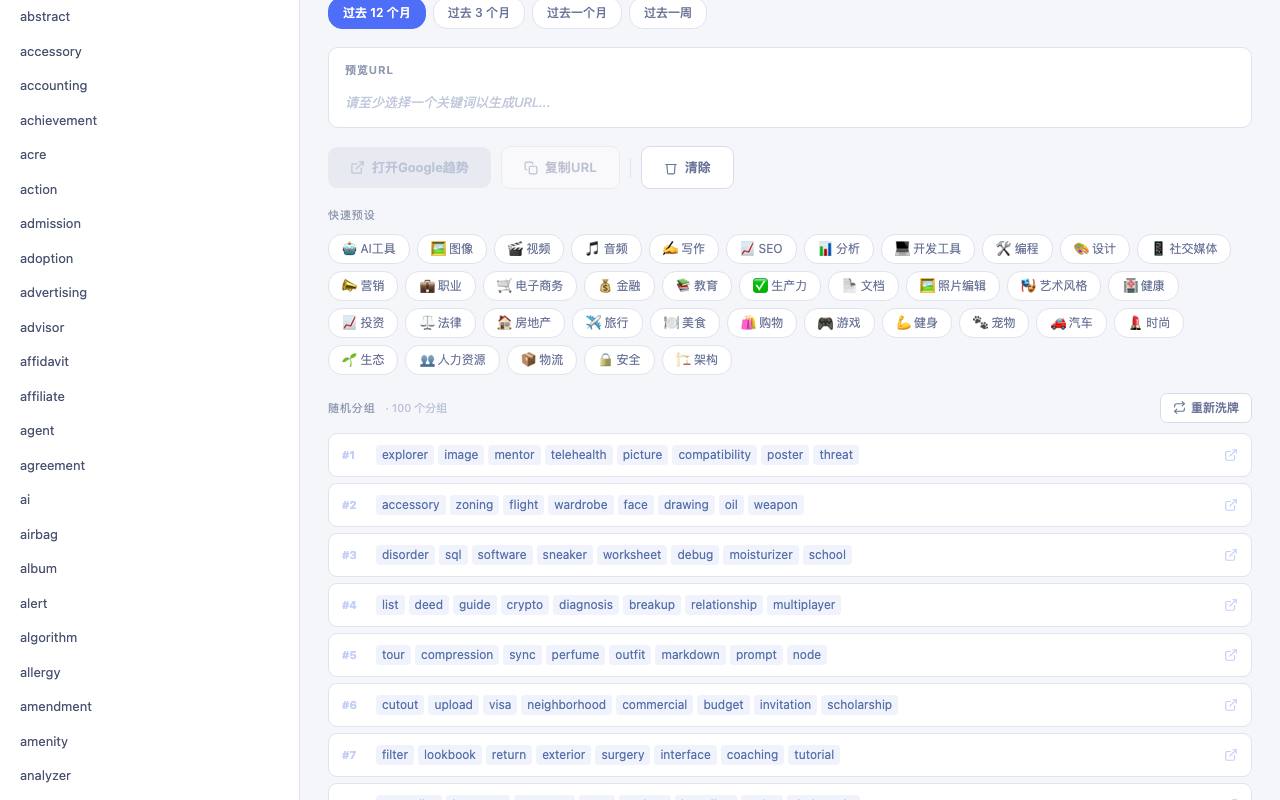This screenshot has height=800, width=1280.
Task: Click the 'crypto' tag in group #4
Action: 525,605
